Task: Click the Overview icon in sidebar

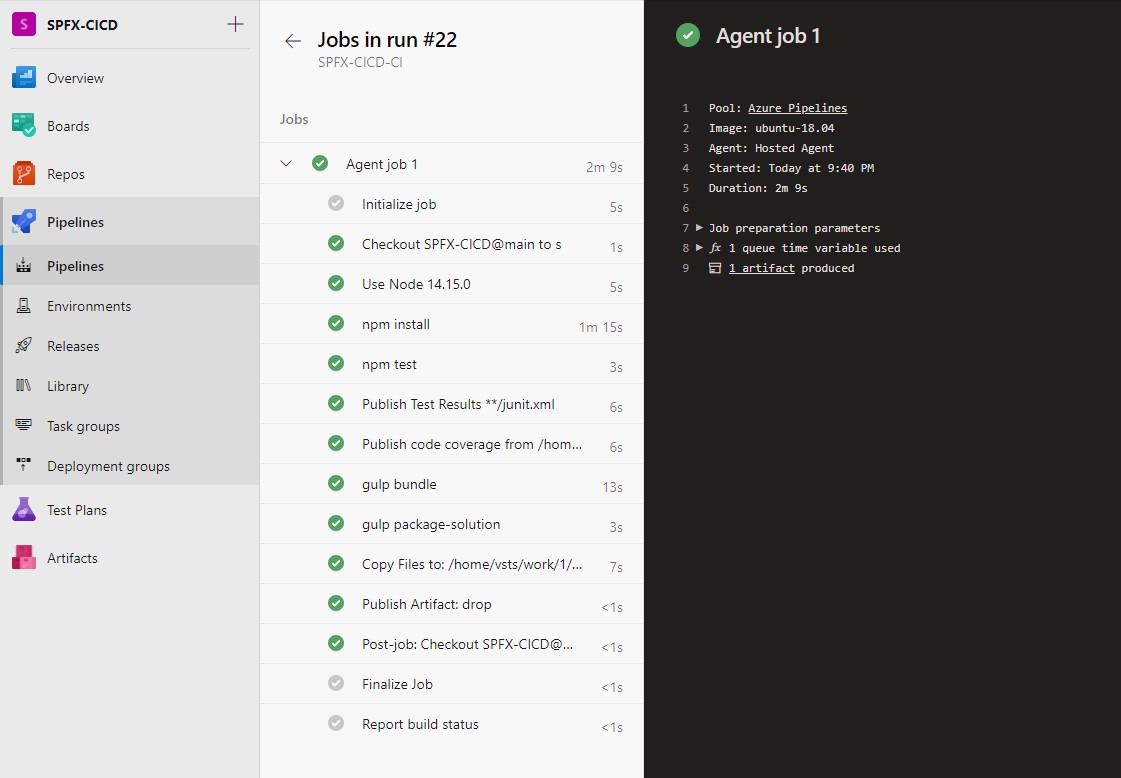Action: [x=24, y=78]
